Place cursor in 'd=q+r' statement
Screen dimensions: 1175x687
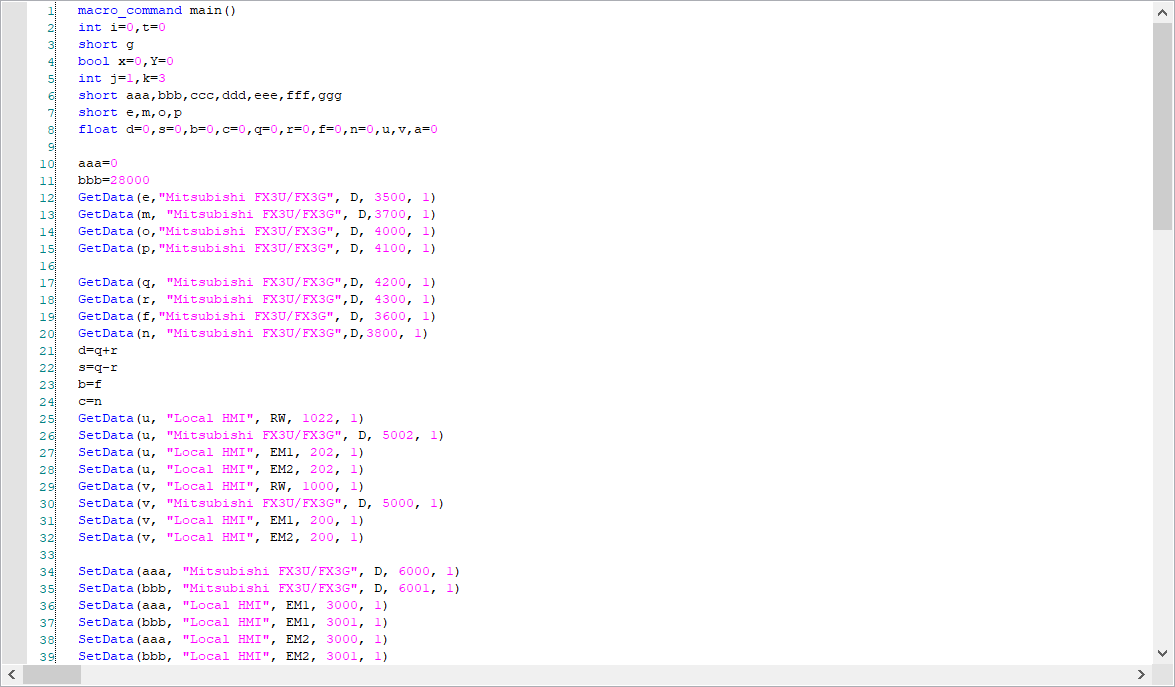[x=98, y=351]
